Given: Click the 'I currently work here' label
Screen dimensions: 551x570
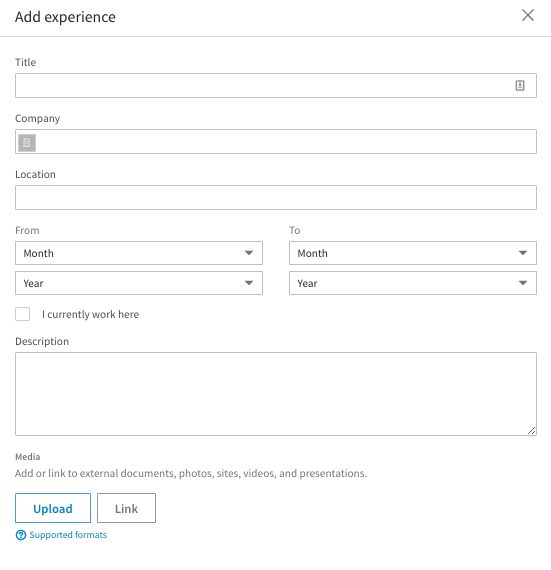Looking at the screenshot, I should pyautogui.click(x=90, y=314).
